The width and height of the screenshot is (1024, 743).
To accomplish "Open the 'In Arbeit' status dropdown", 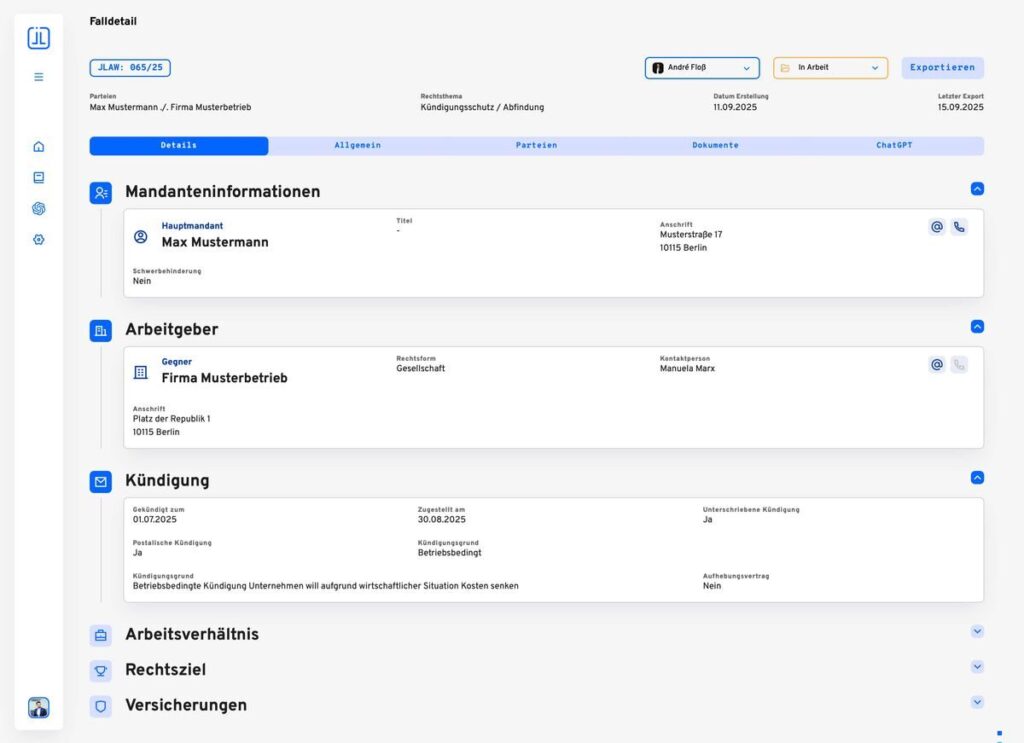I will (x=830, y=68).
